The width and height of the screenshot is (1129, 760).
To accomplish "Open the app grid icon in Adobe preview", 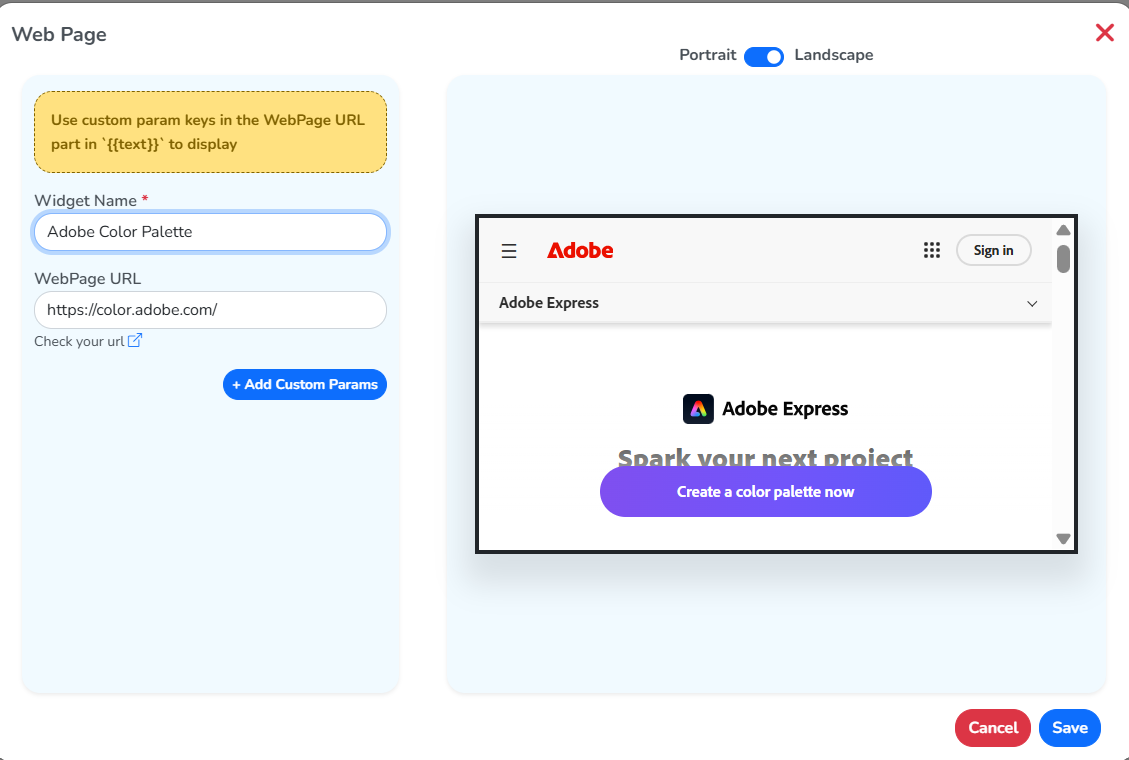I will click(932, 250).
